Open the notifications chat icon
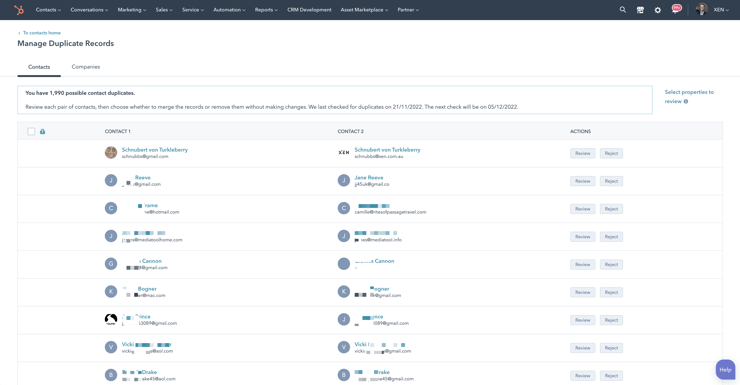This screenshot has height=385, width=740. 676,9
